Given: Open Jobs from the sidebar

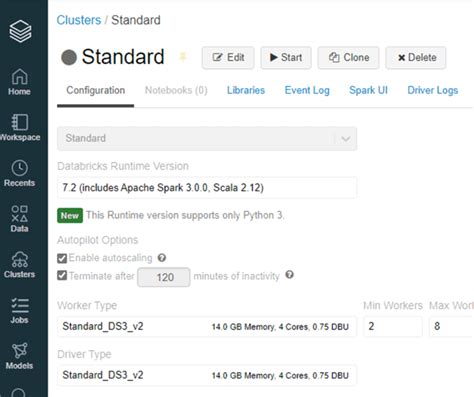Looking at the screenshot, I should 19,311.
